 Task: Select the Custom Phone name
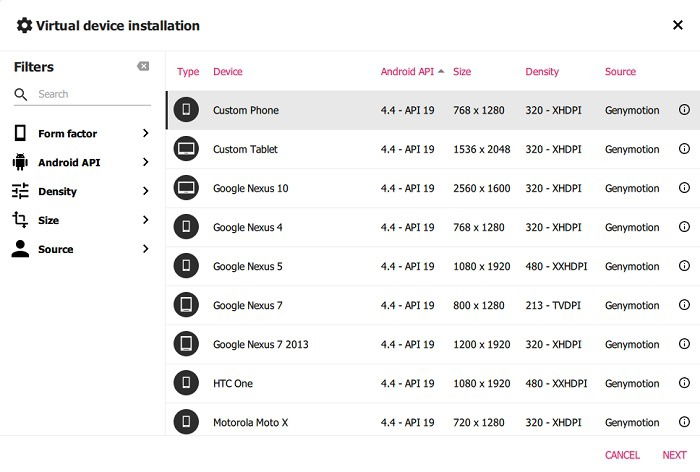246,110
